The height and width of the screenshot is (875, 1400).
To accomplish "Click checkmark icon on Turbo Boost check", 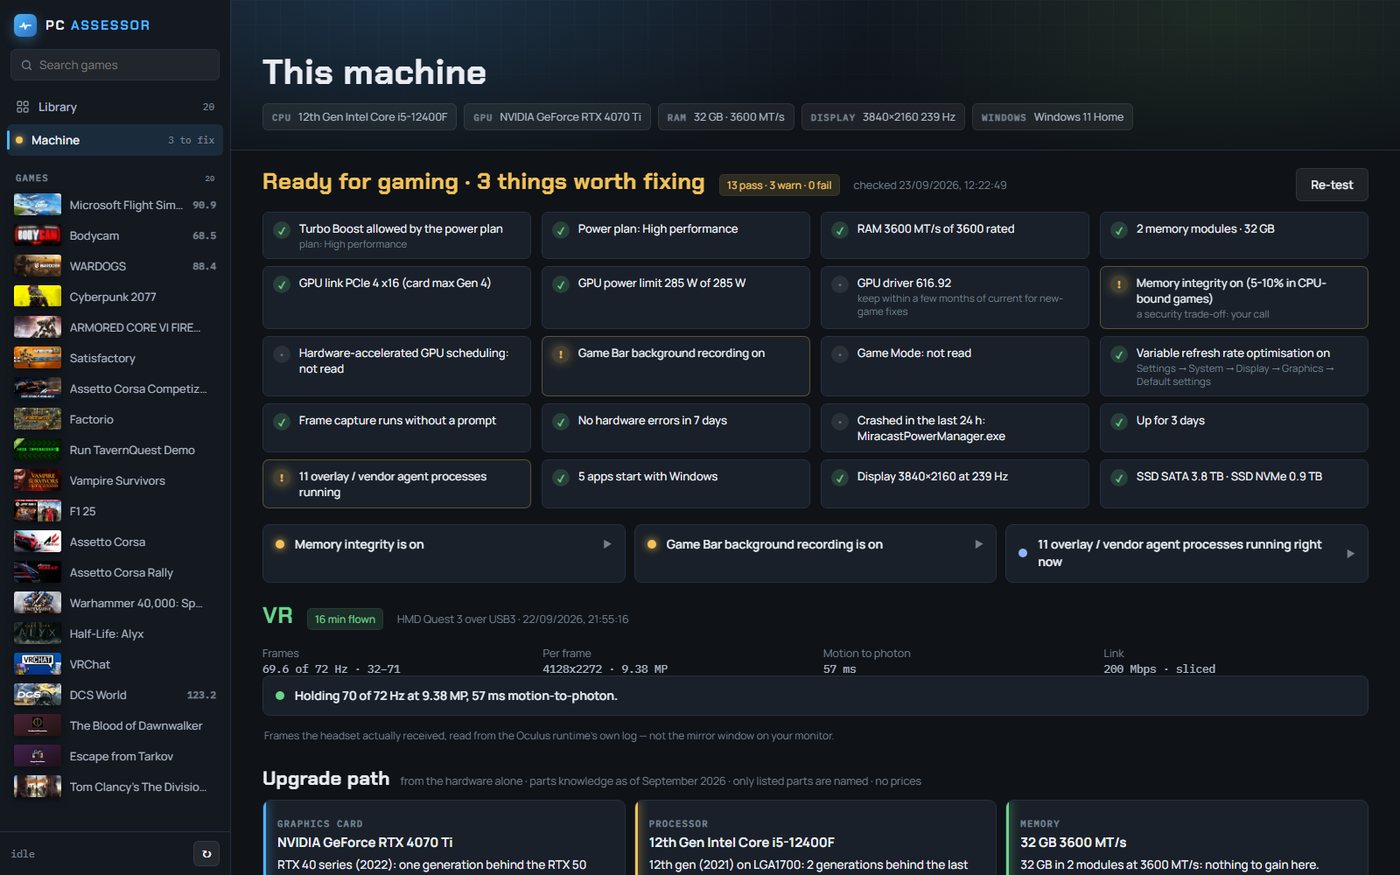I will coord(282,230).
